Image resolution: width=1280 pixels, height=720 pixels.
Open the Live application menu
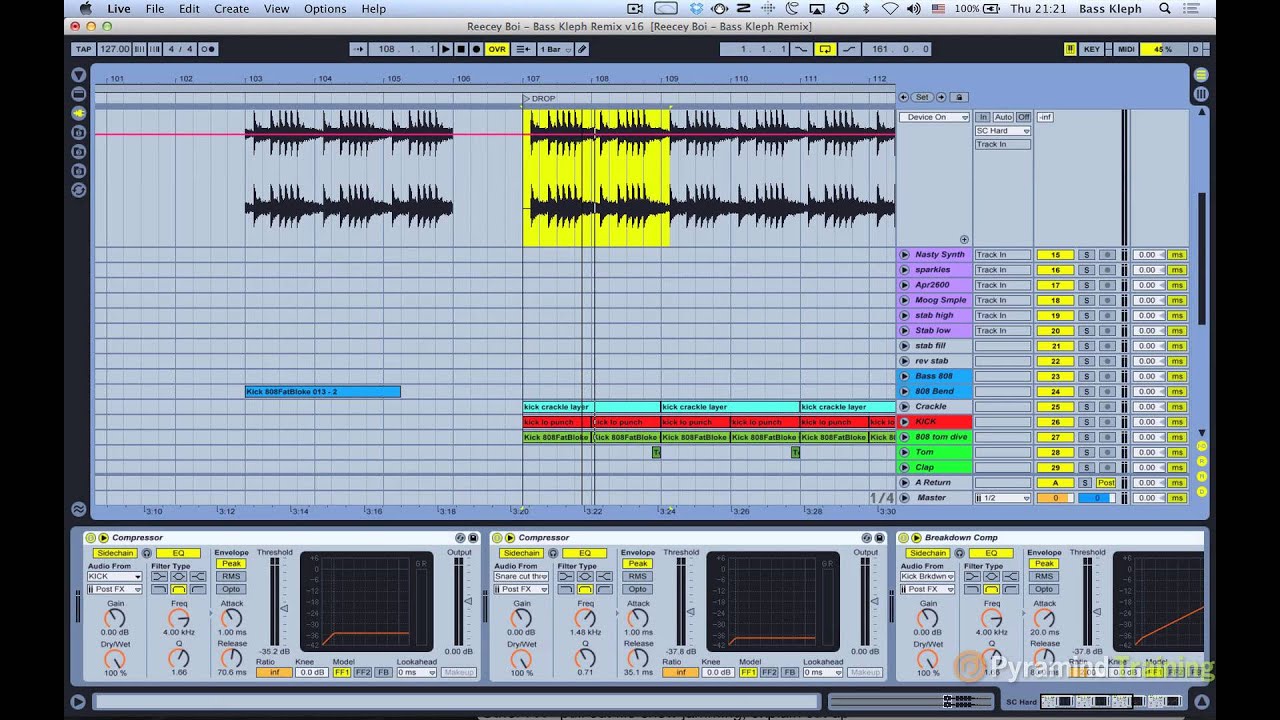coord(119,9)
